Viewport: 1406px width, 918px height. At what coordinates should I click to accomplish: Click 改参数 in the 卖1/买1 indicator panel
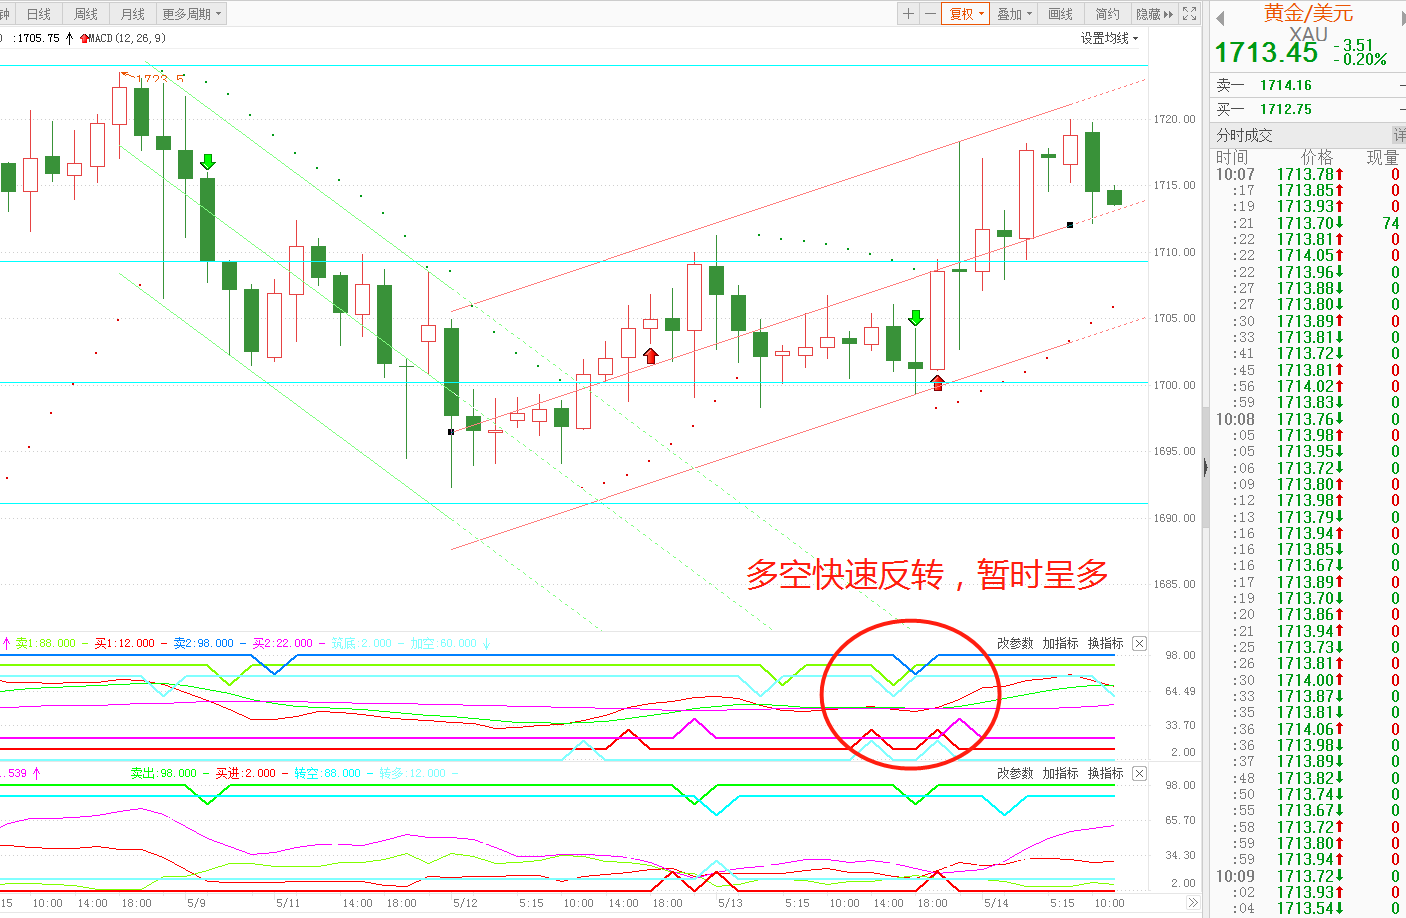point(1015,643)
